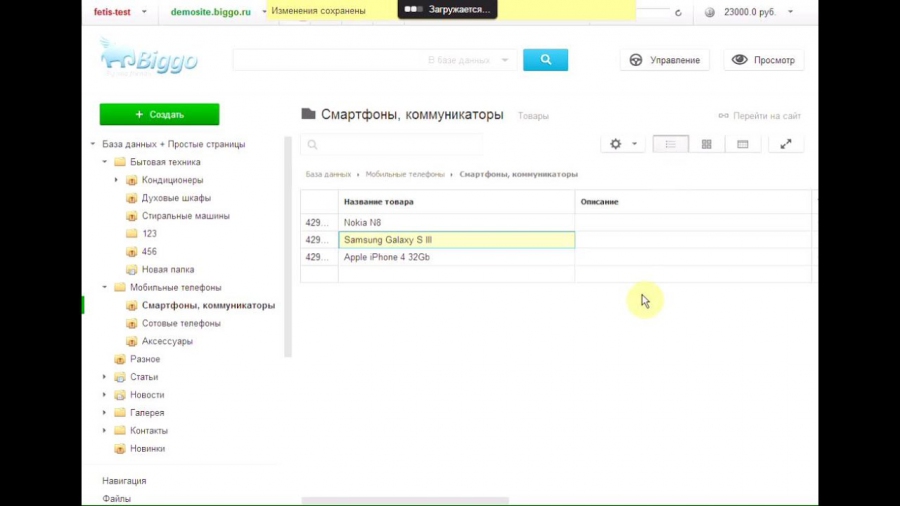Click the sidebar tree vertical scrollbar
This screenshot has height=506, width=900.
click(288, 247)
